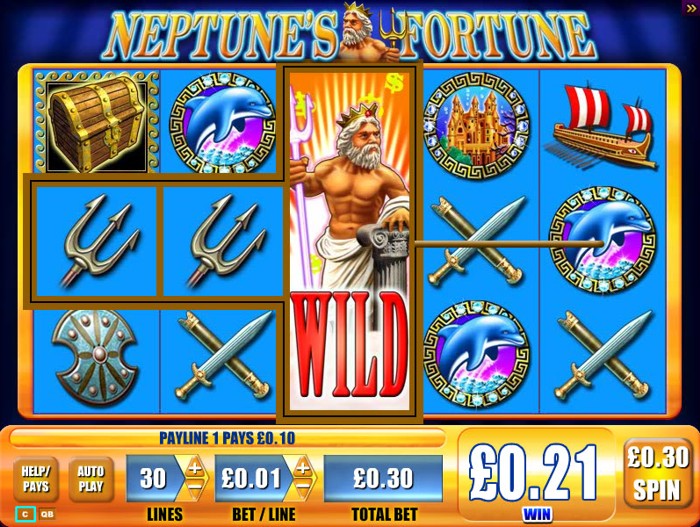
Task: Click the Neptune WILD reel
Action: 350,241
